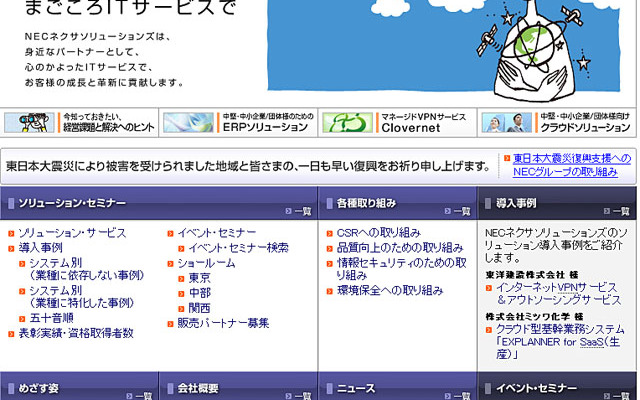This screenshot has height=400, width=640.
Task: Click the 株式会社ミツワ化学 様 text
Action: coord(534,316)
